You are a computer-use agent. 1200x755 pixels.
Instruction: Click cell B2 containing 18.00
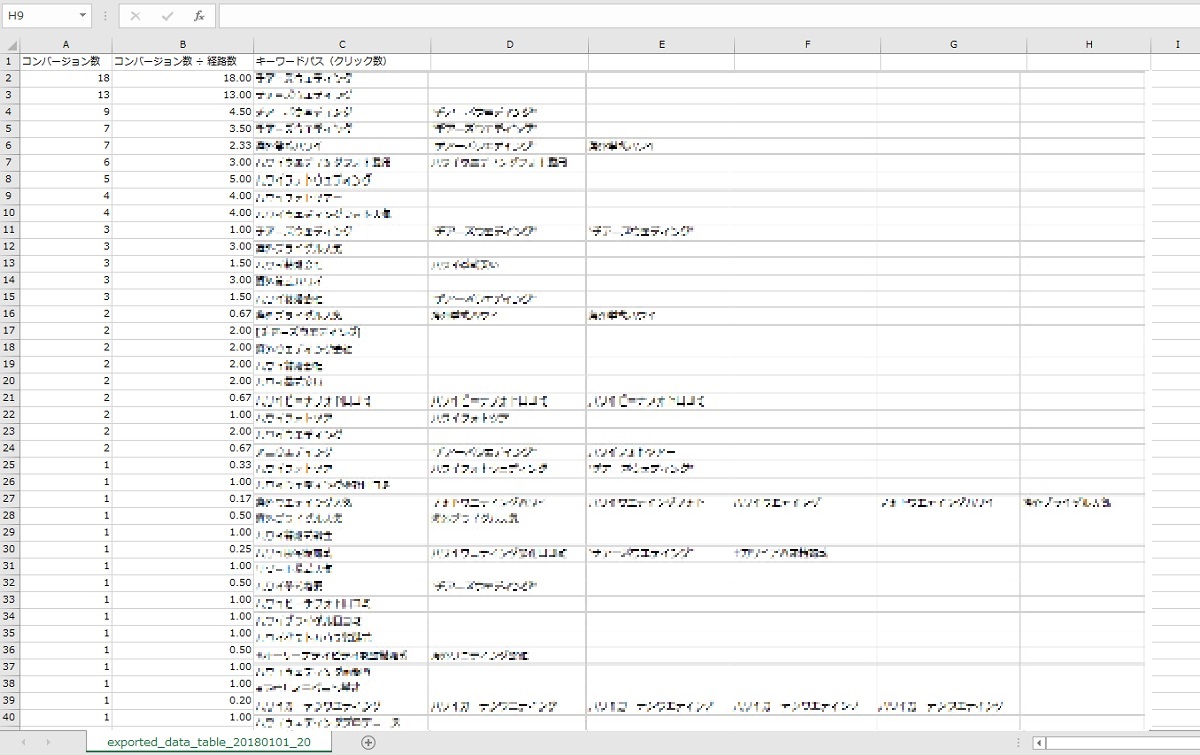[x=182, y=77]
